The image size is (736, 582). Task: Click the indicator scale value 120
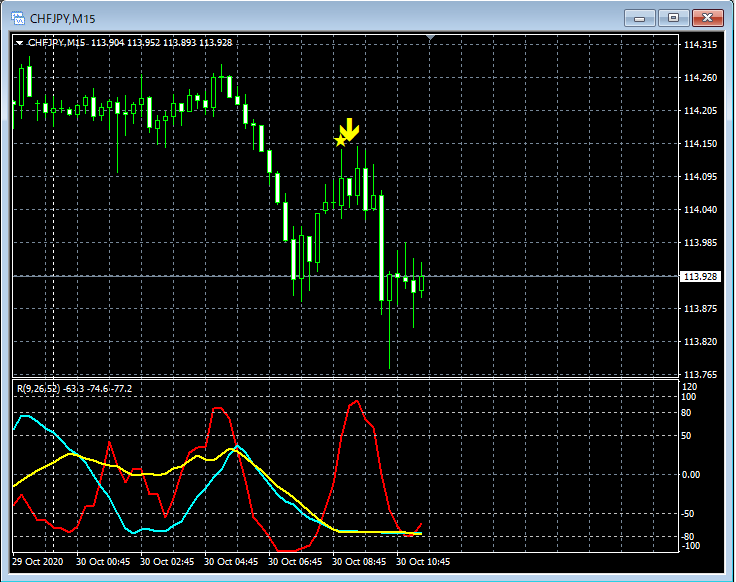690,387
